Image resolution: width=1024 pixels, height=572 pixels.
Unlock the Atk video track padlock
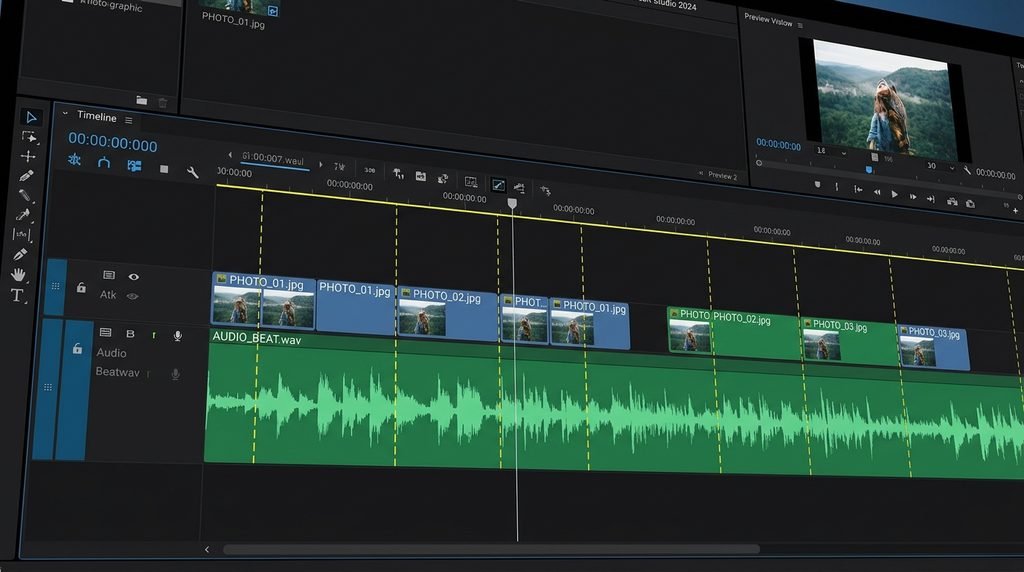point(81,287)
